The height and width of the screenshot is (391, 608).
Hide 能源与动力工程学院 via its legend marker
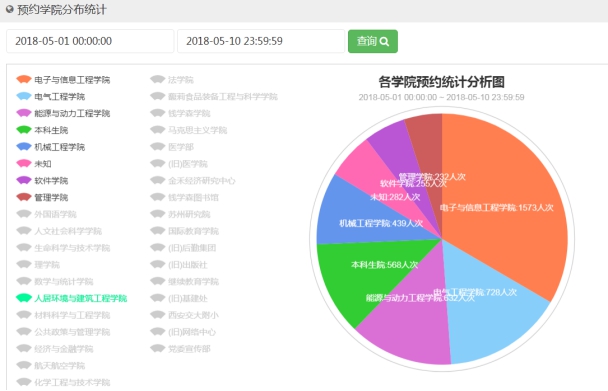[x=24, y=113]
